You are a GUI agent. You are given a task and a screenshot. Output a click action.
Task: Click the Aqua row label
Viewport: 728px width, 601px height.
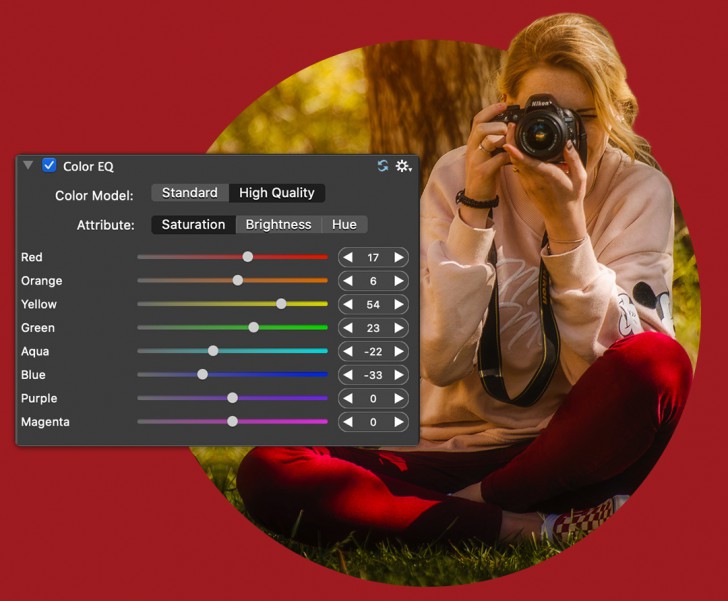tap(35, 352)
